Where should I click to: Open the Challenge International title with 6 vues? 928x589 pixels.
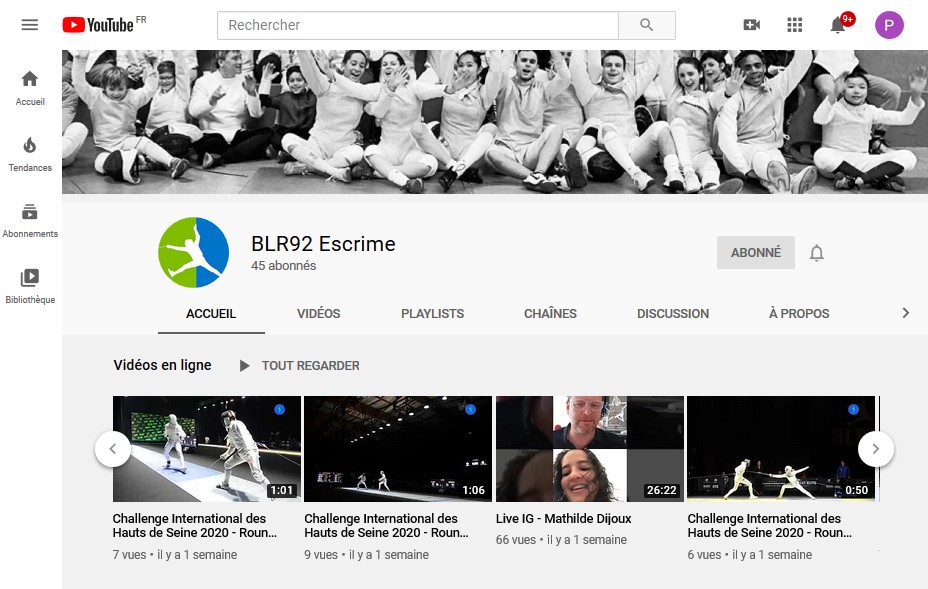[x=769, y=526]
